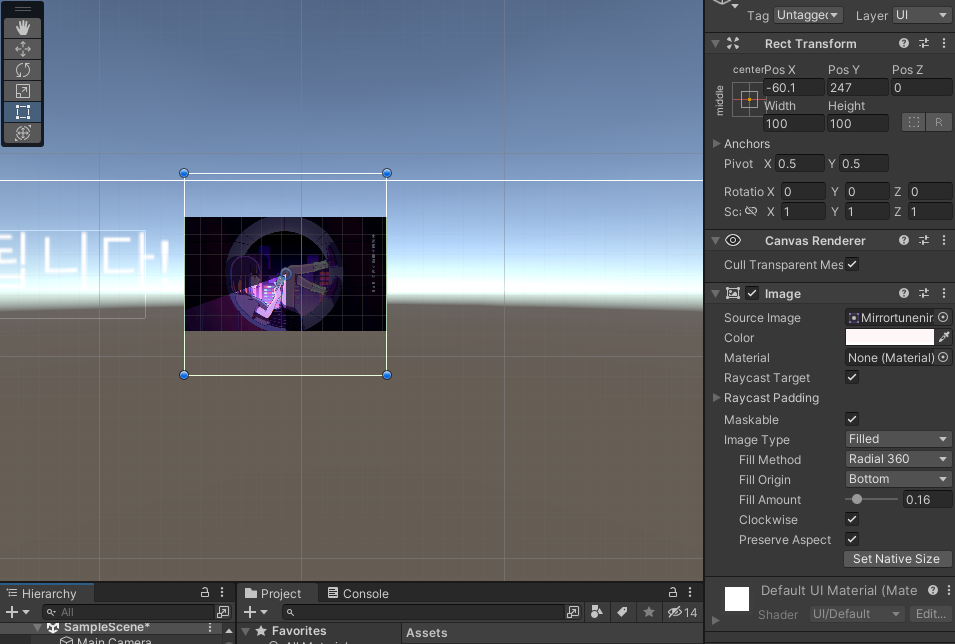Lock the Project panel
Image resolution: width=955 pixels, height=644 pixels.
(673, 592)
